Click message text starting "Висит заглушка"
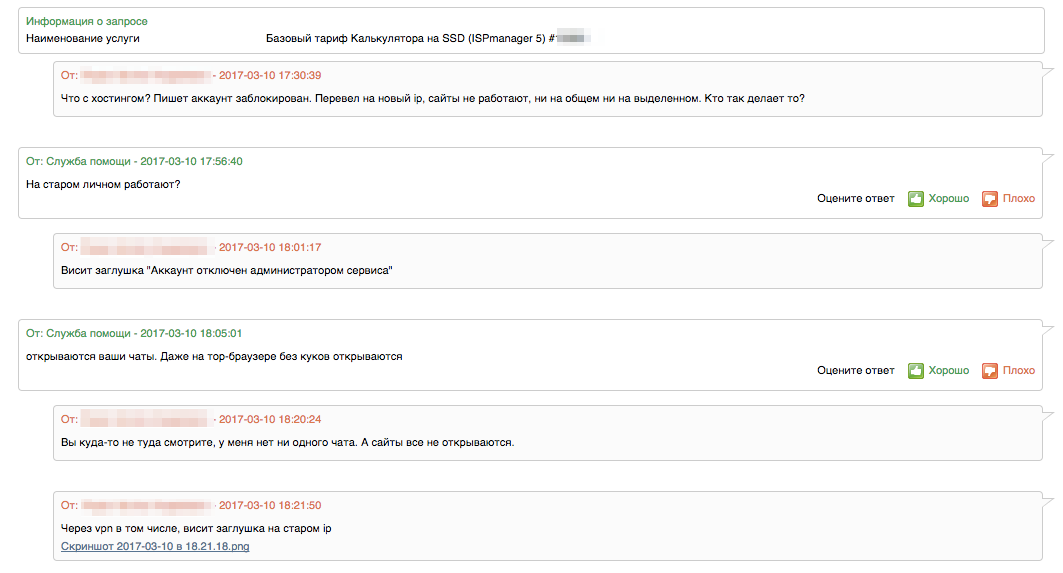1063x573 pixels. 227,270
